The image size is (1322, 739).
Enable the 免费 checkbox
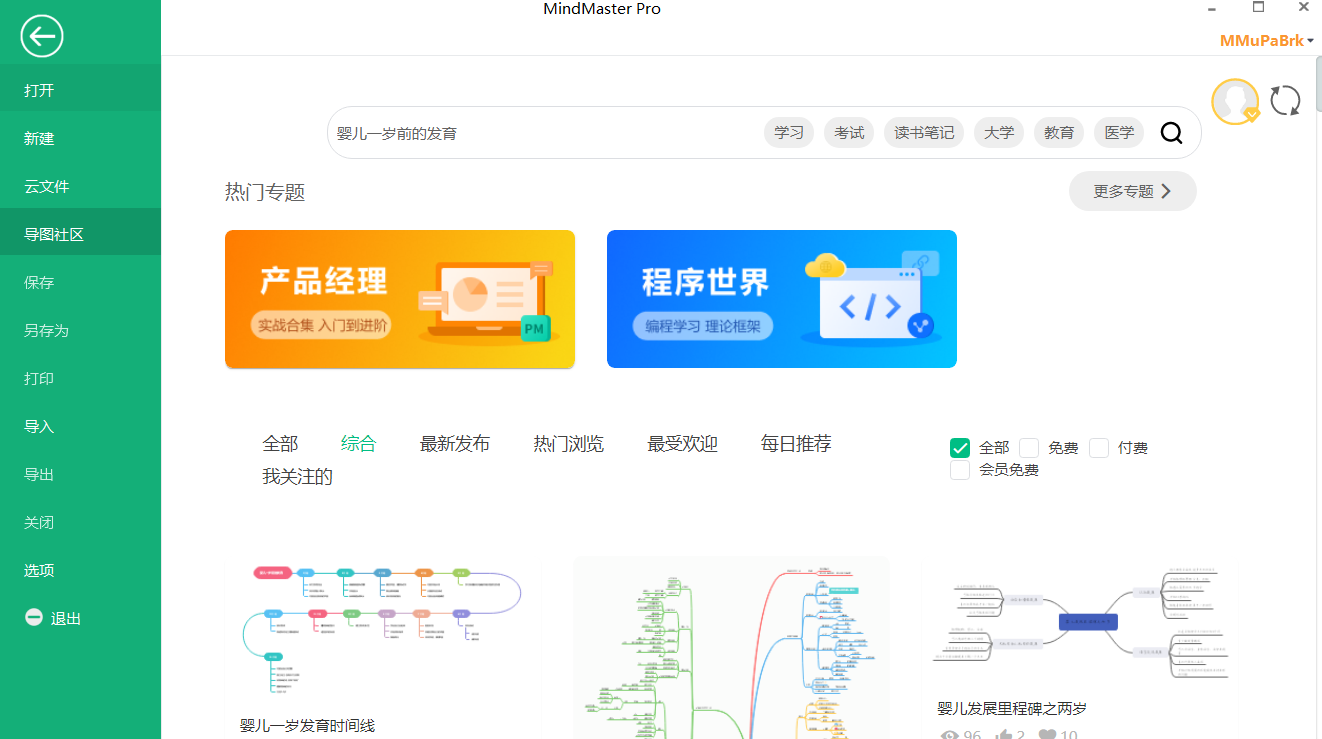(1029, 447)
